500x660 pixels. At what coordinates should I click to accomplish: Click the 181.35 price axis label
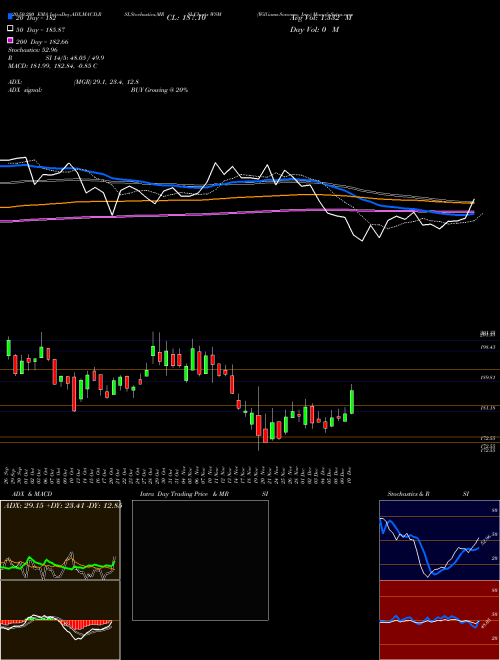(489, 408)
